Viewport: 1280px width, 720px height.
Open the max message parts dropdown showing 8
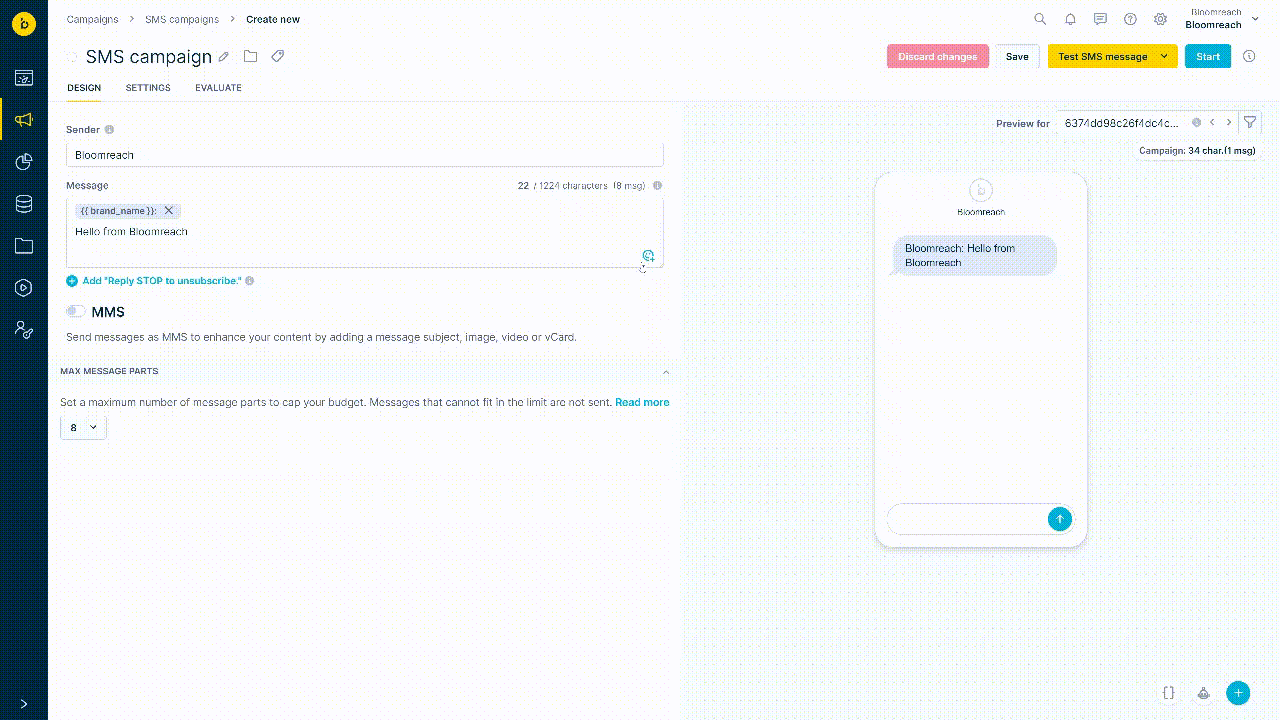coord(83,427)
